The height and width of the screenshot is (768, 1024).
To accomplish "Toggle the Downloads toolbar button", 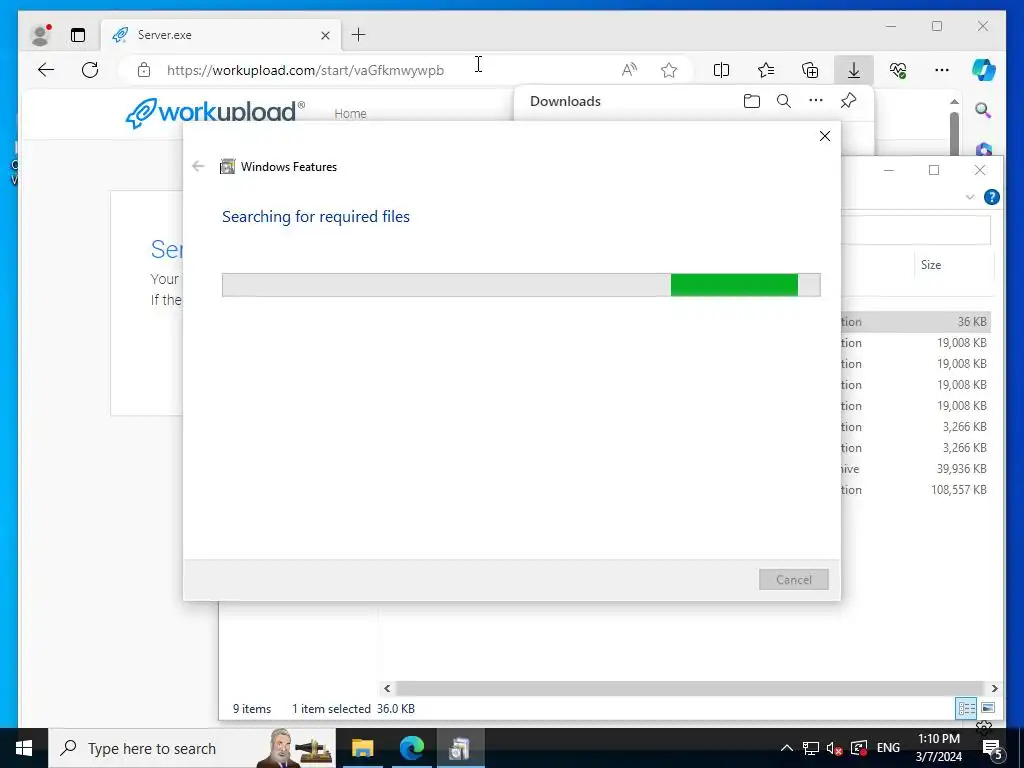I will coord(854,70).
